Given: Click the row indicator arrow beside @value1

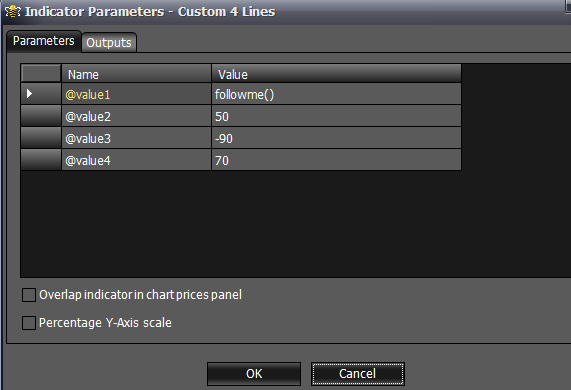Looking at the screenshot, I should (29, 94).
